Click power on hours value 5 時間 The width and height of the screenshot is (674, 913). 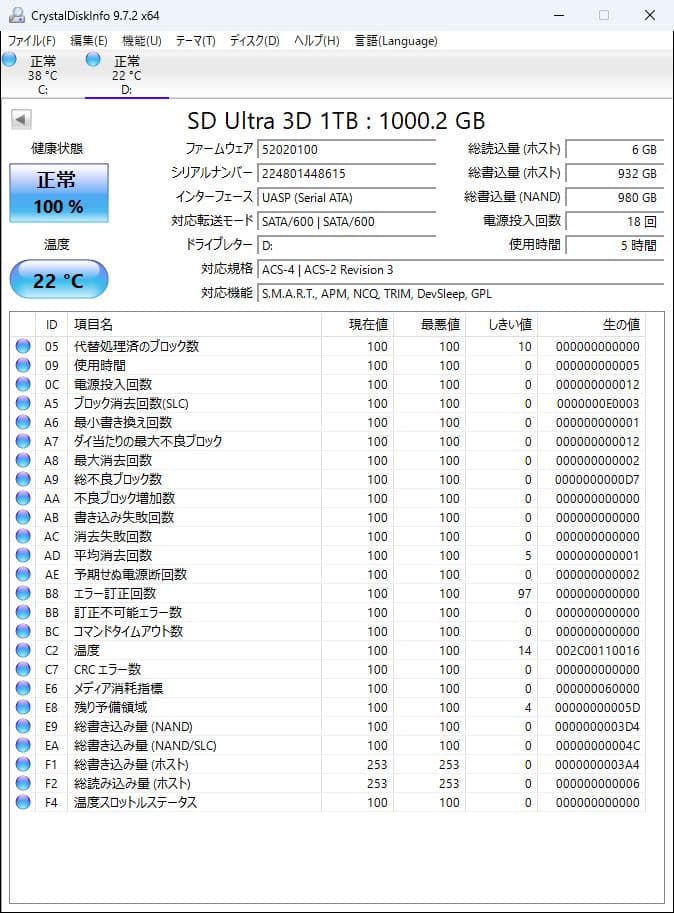(x=615, y=245)
